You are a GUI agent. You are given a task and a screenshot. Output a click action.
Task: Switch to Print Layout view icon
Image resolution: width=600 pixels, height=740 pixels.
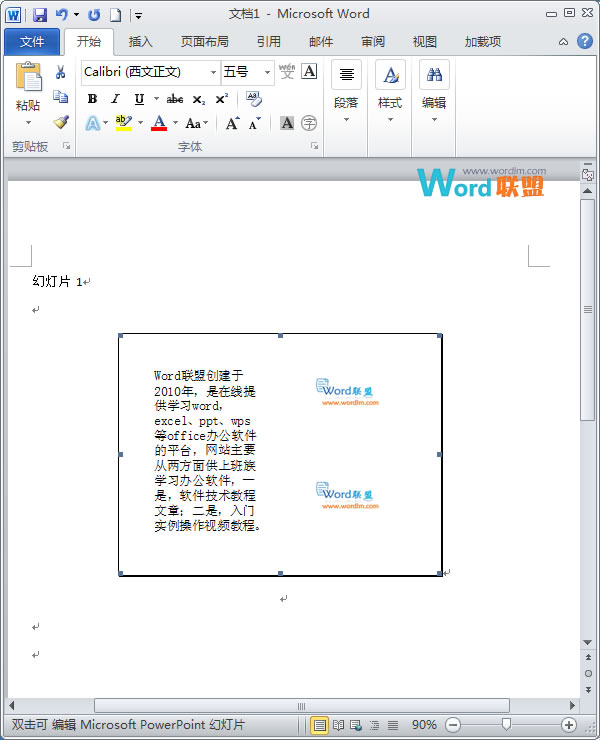click(x=320, y=724)
